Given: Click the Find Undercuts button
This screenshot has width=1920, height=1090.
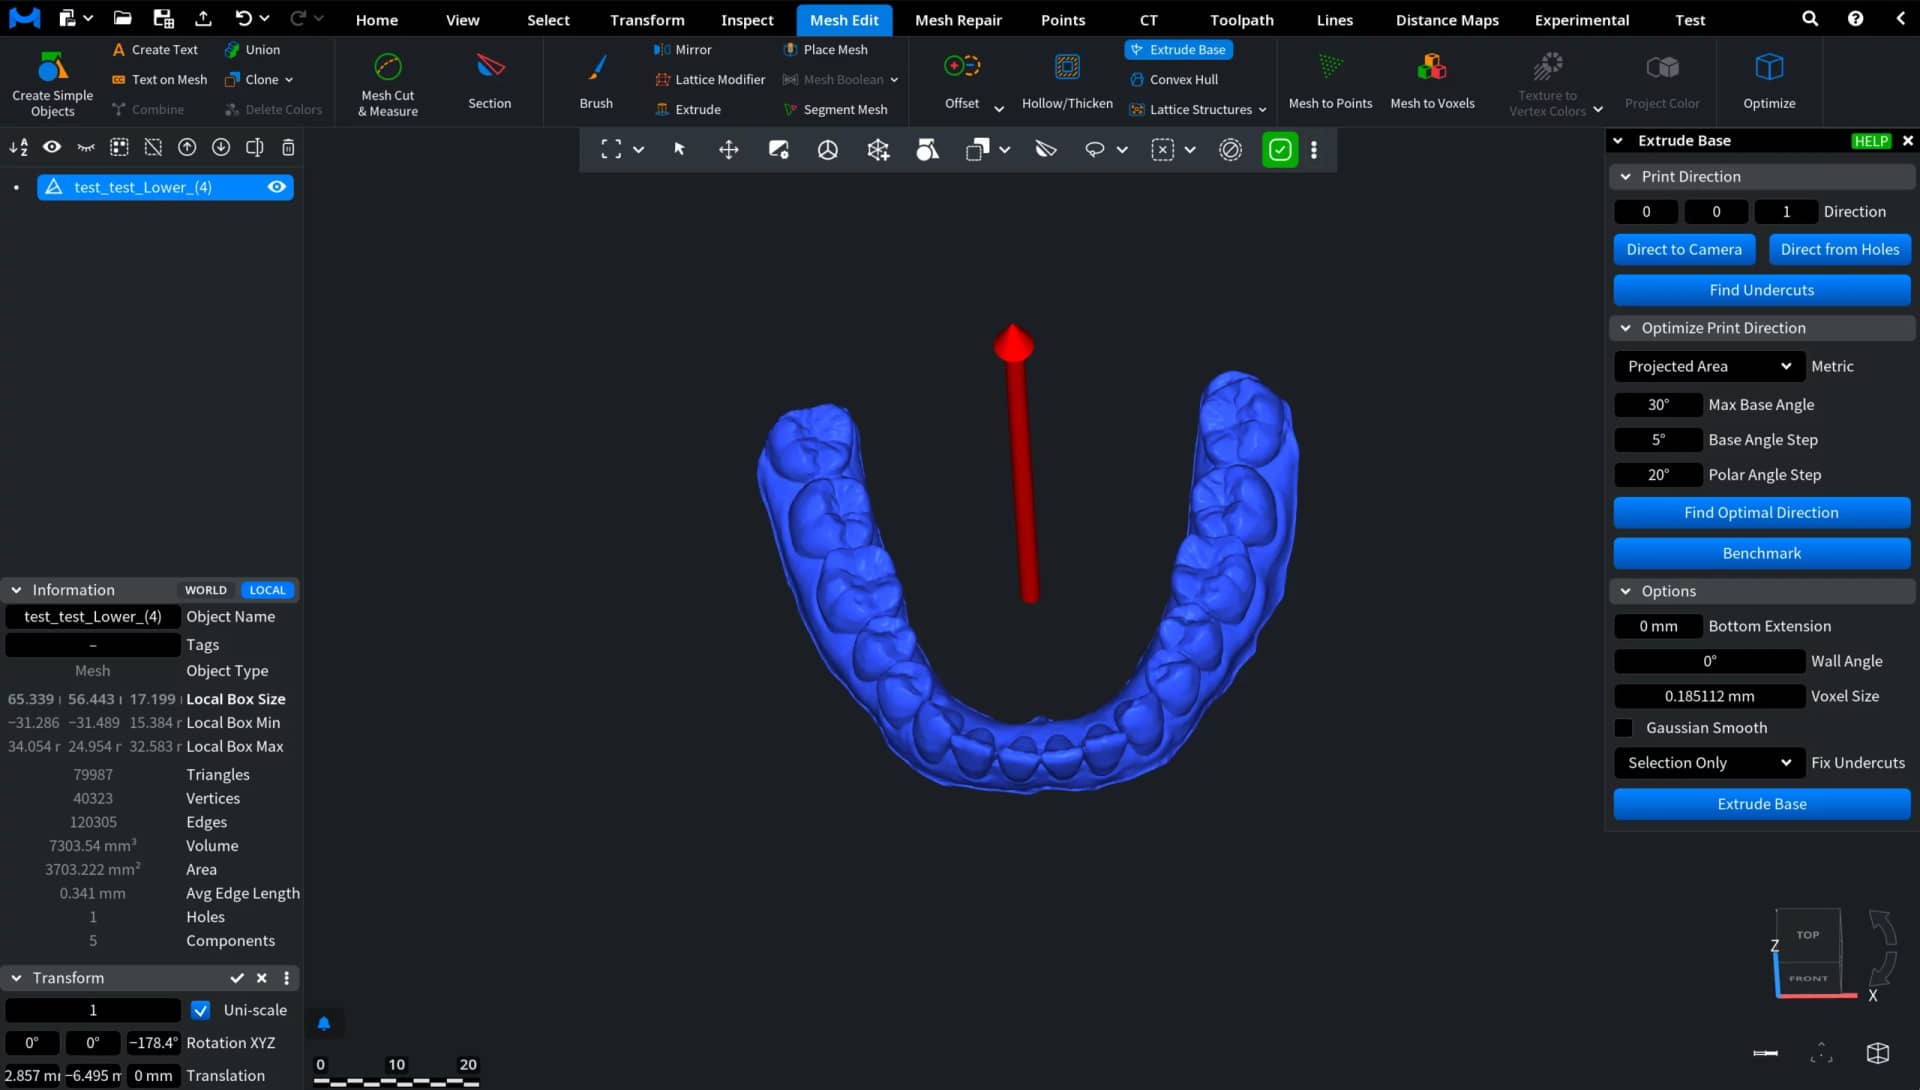Looking at the screenshot, I should click(1761, 290).
